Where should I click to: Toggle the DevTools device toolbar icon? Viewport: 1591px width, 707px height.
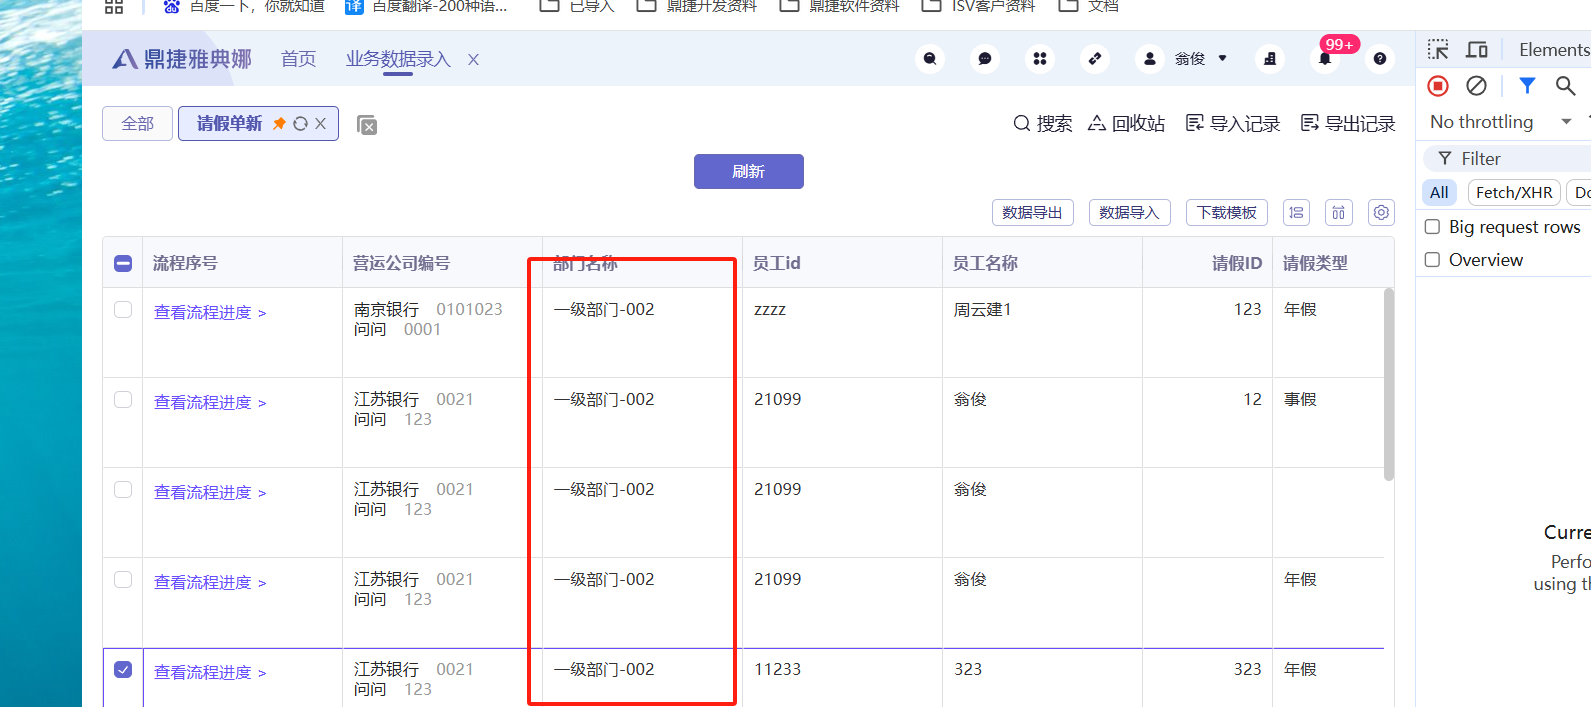click(1477, 49)
